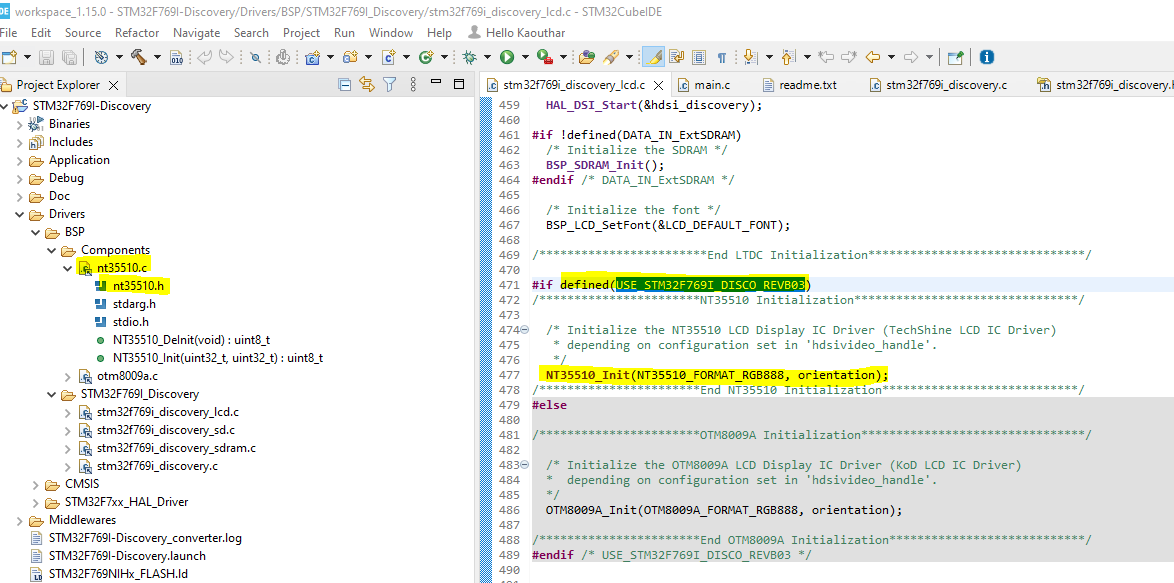This screenshot has width=1174, height=583.
Task: Toggle the Filter in Project Explorer
Action: coord(389,84)
